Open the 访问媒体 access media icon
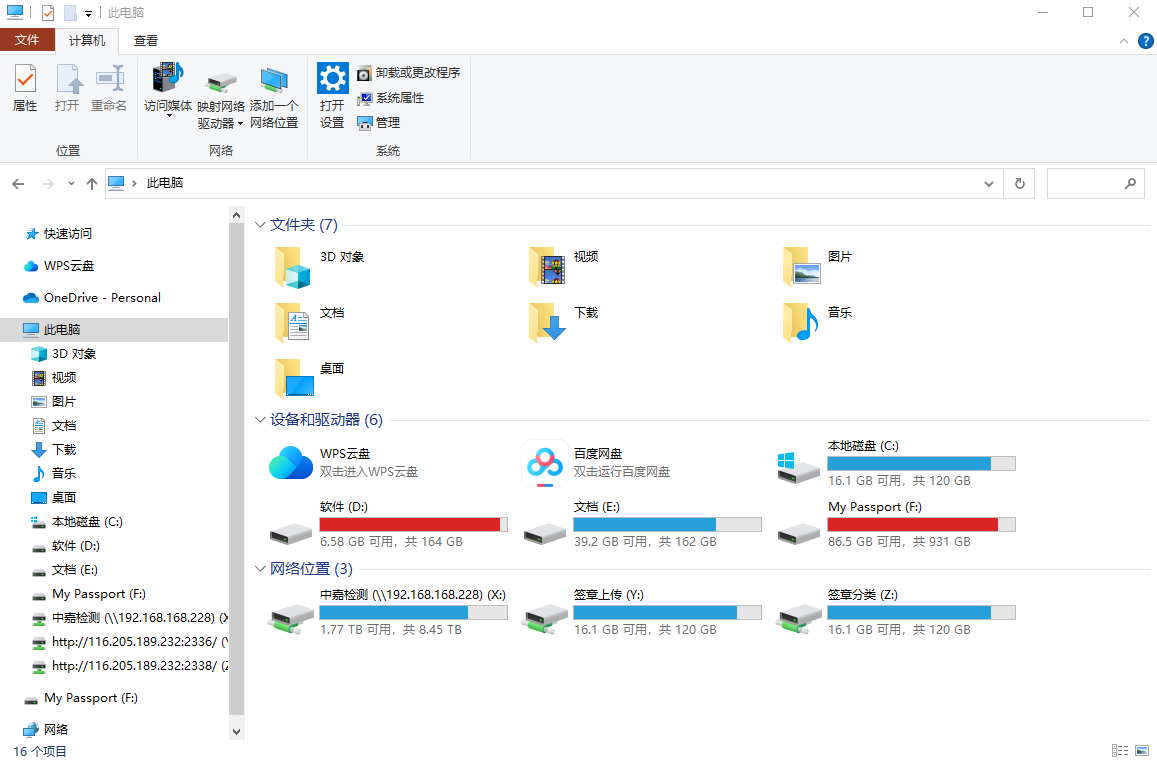The image size is (1157, 762). pyautogui.click(x=167, y=78)
